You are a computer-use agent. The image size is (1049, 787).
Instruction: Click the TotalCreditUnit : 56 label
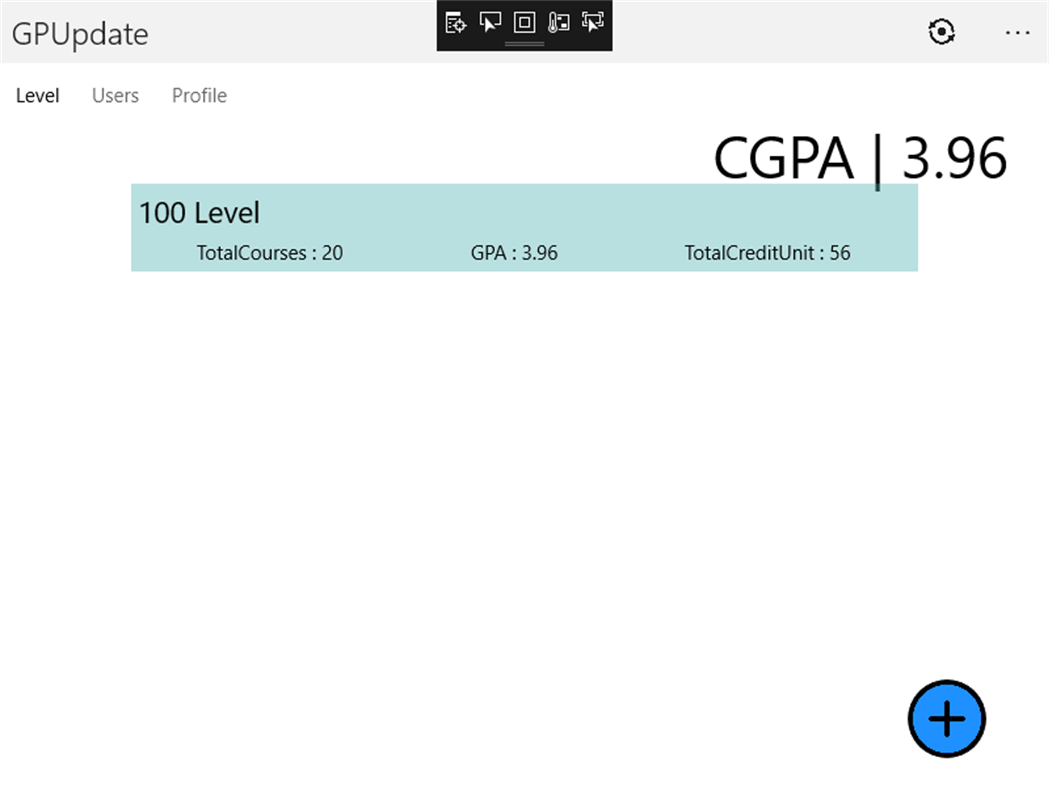pyautogui.click(x=767, y=253)
